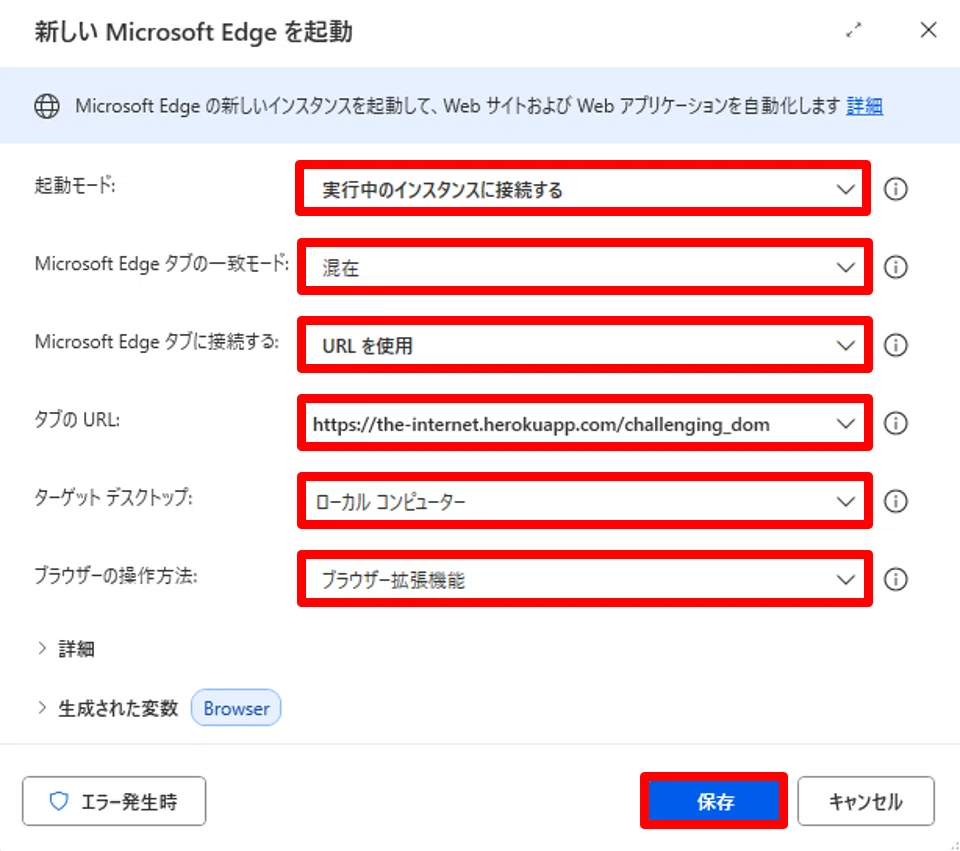Open the ブラウザー拡張機能 dropdown
Image resolution: width=960 pixels, height=851 pixels.
(585, 579)
